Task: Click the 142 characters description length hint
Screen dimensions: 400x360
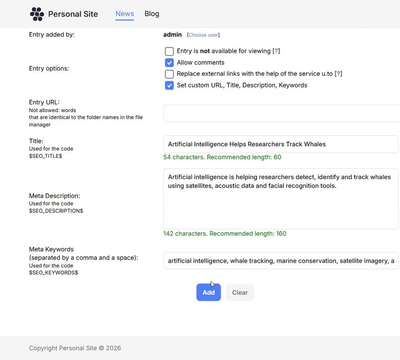Action: pos(225,233)
